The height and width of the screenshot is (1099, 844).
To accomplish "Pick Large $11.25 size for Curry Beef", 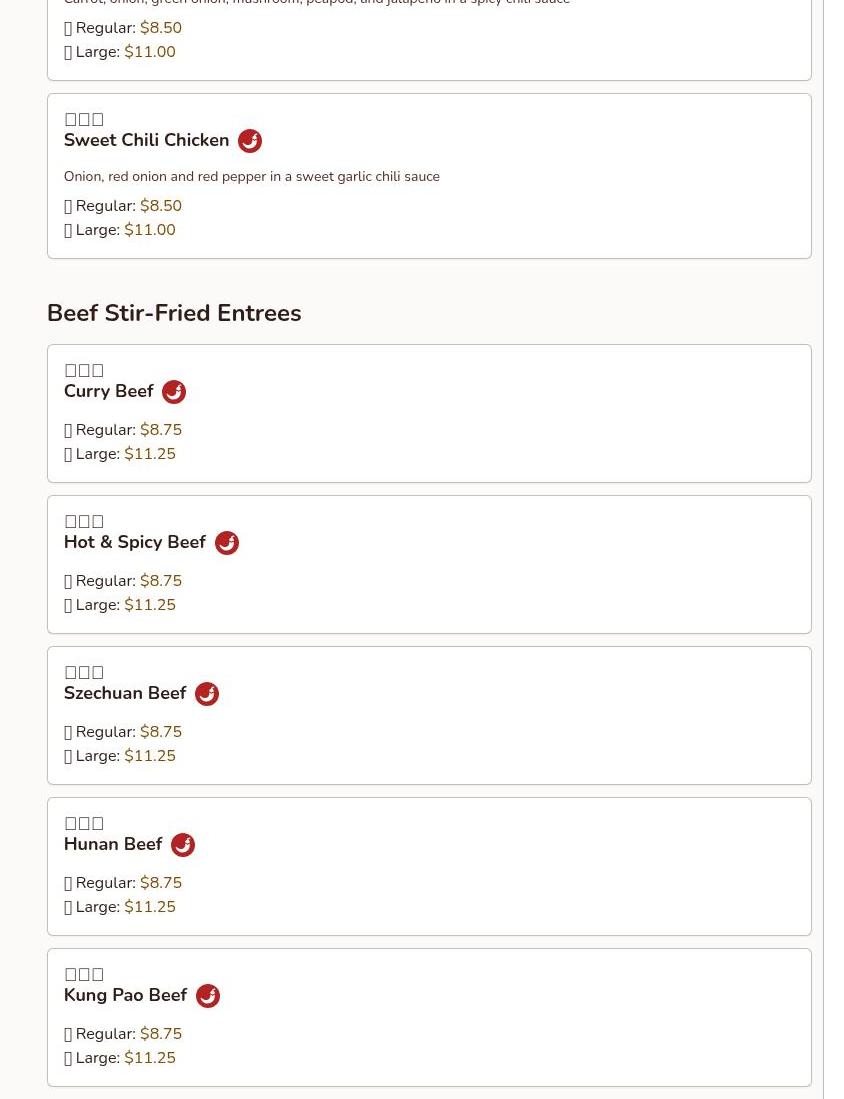I will pos(120,453).
